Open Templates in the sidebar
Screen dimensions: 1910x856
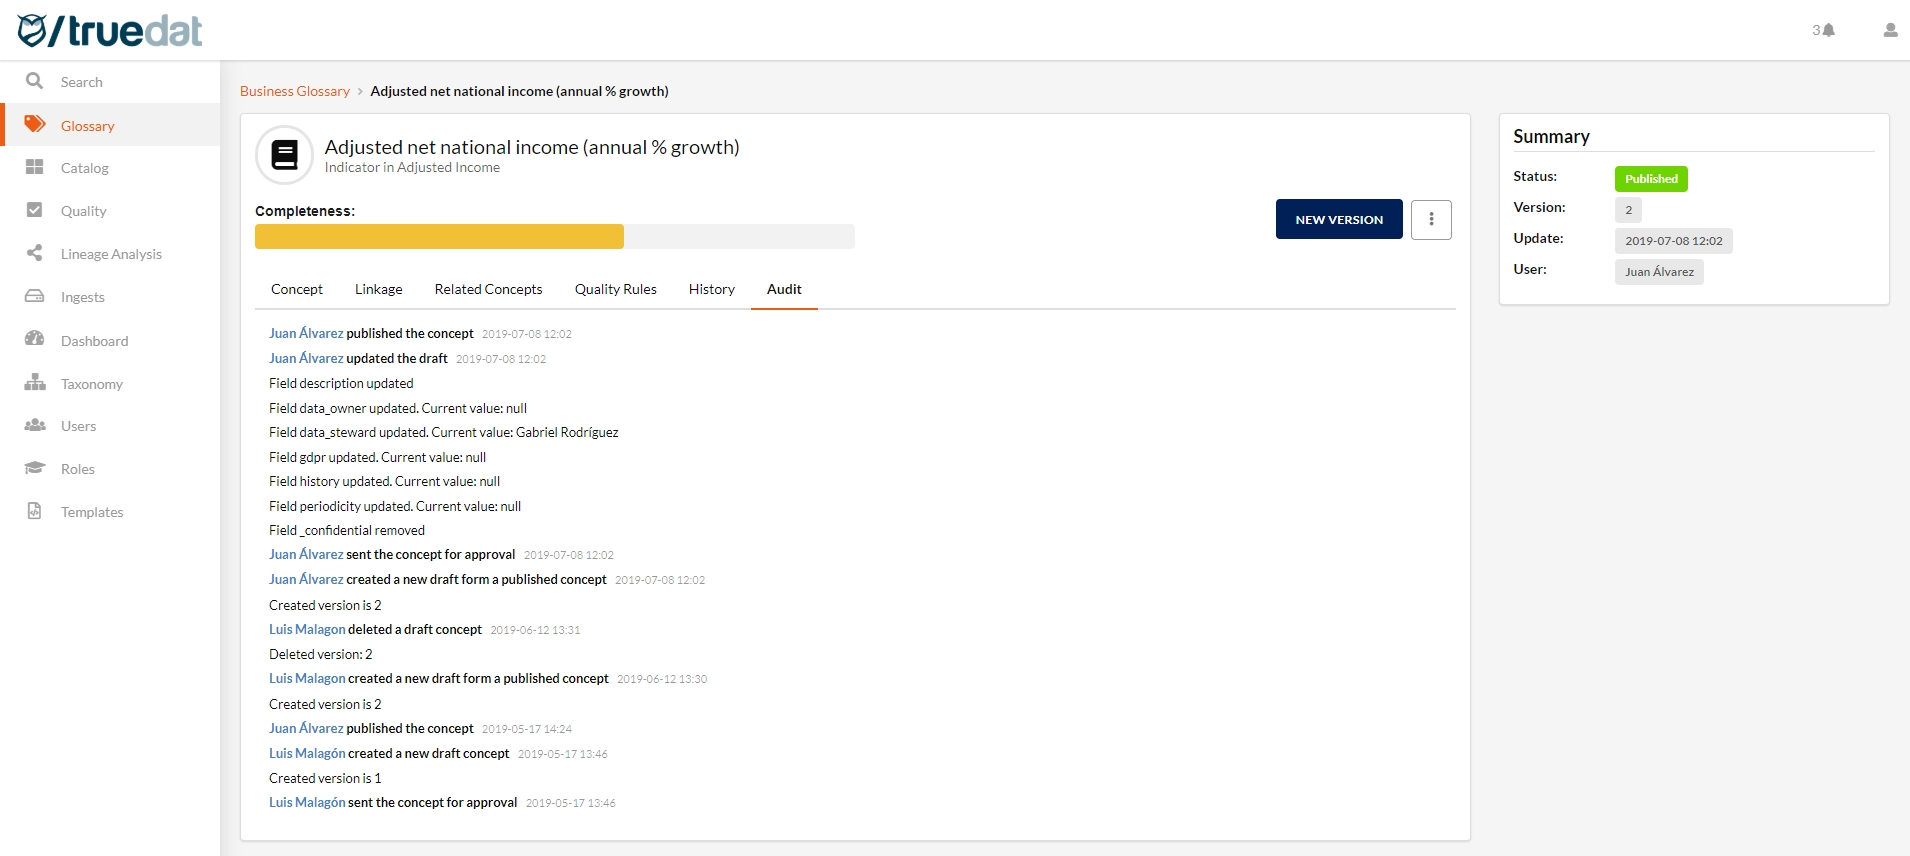point(92,512)
